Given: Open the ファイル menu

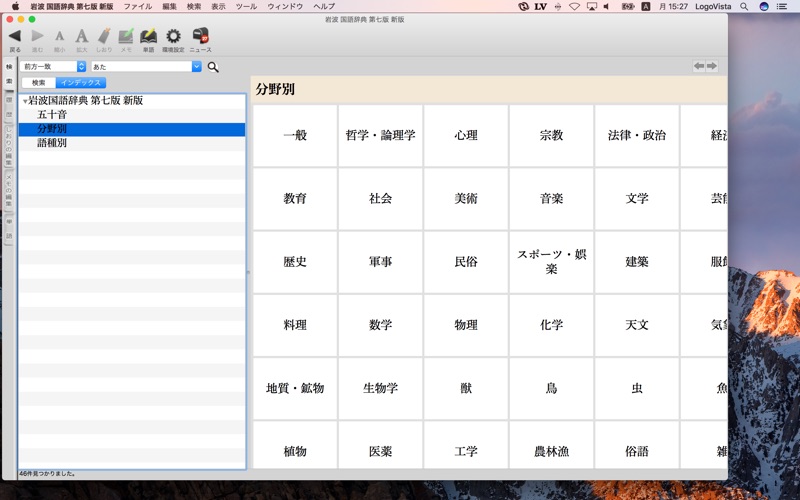Looking at the screenshot, I should point(138,7).
